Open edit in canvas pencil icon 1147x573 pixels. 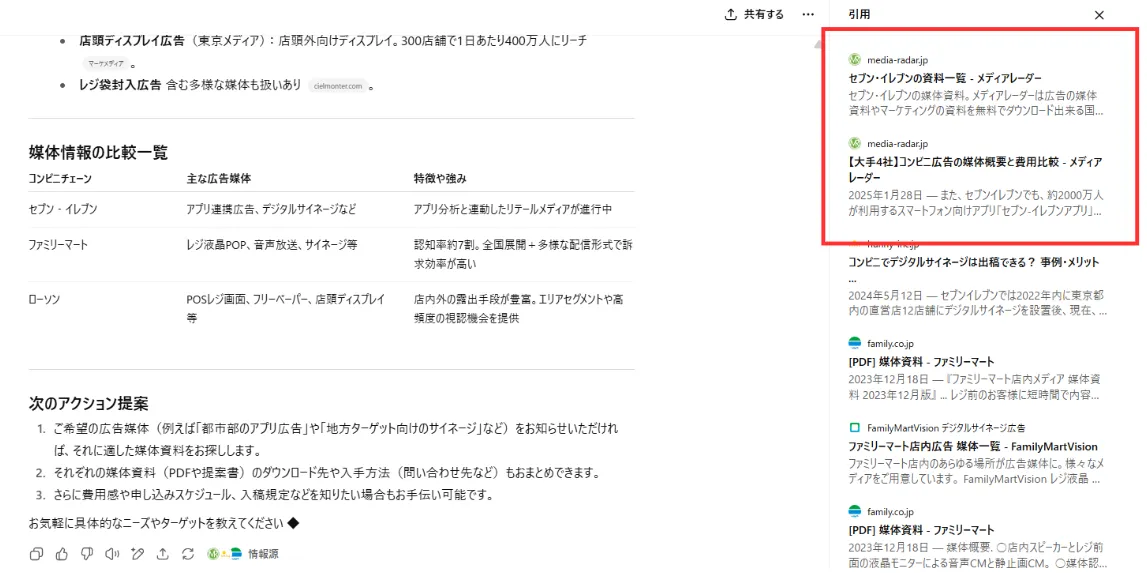pyautogui.click(x=137, y=553)
